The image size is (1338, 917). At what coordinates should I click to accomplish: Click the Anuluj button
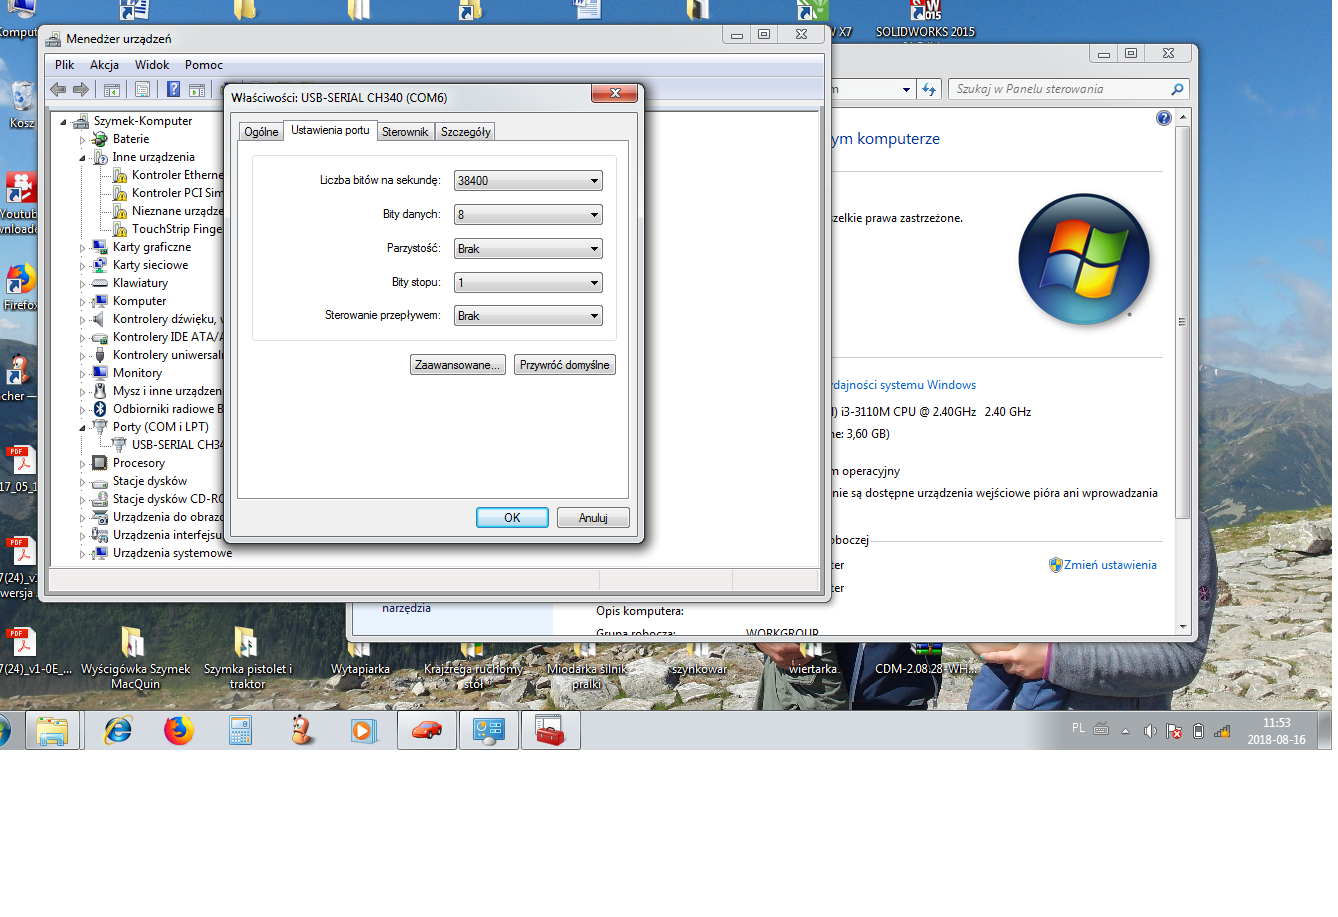tap(593, 517)
